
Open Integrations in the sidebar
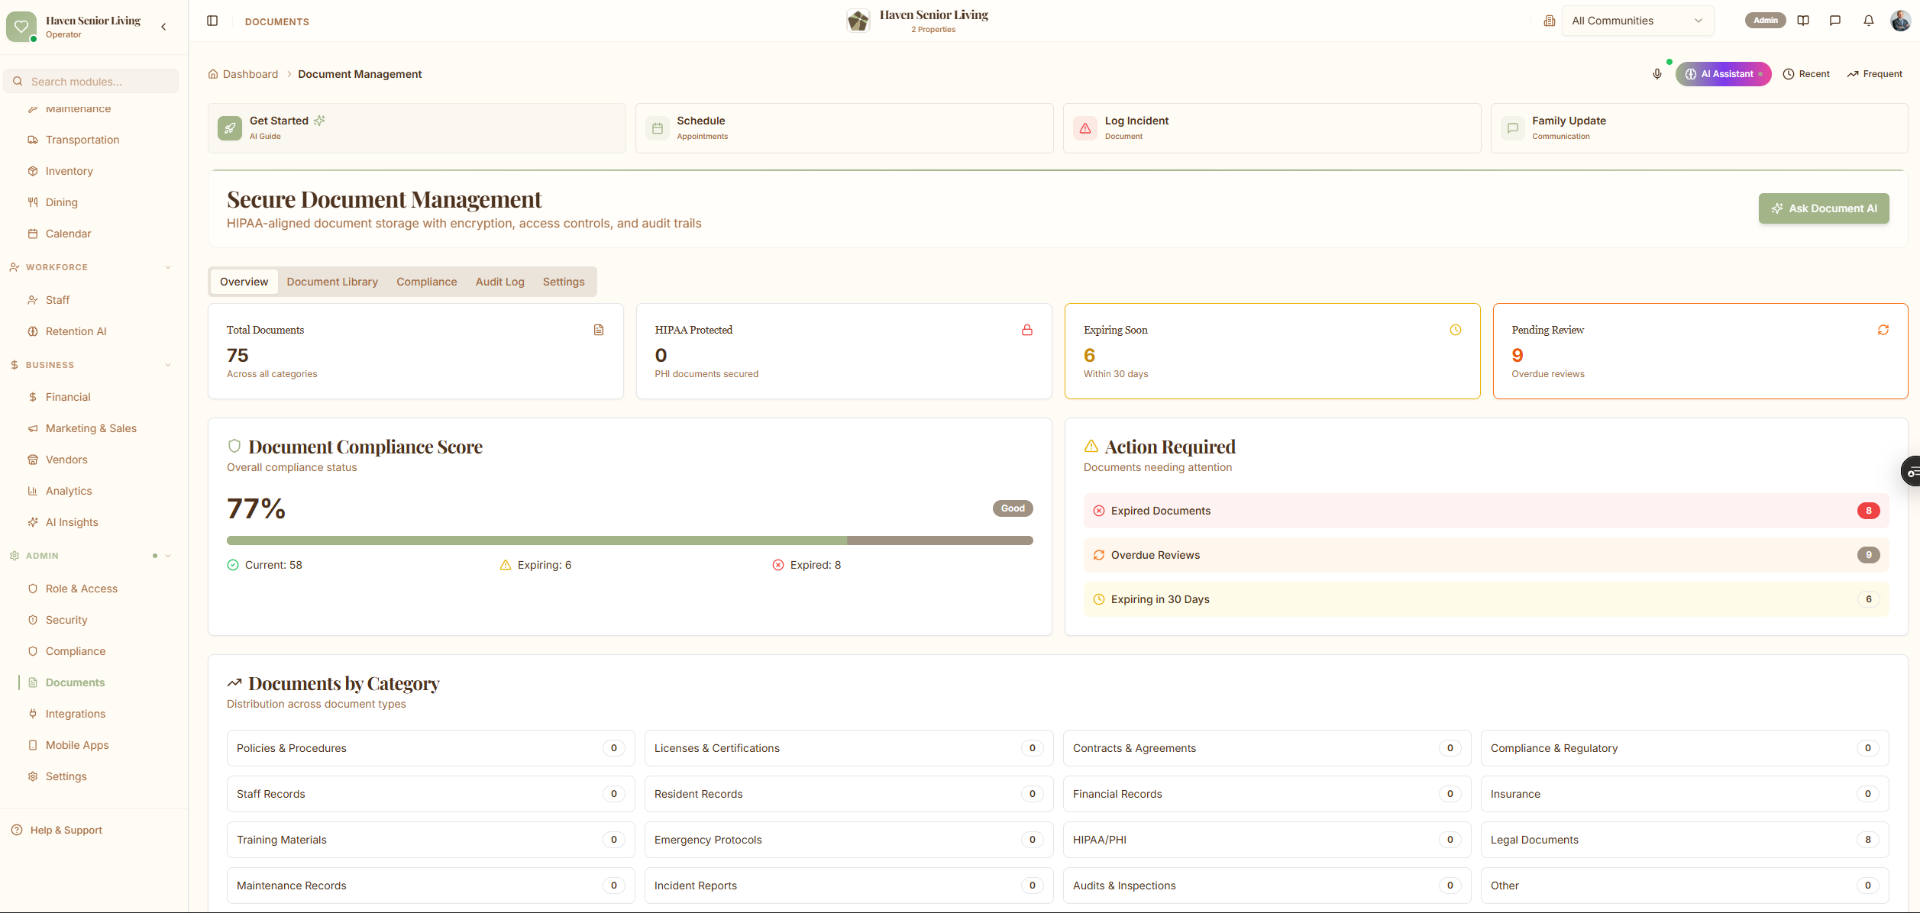tap(75, 714)
